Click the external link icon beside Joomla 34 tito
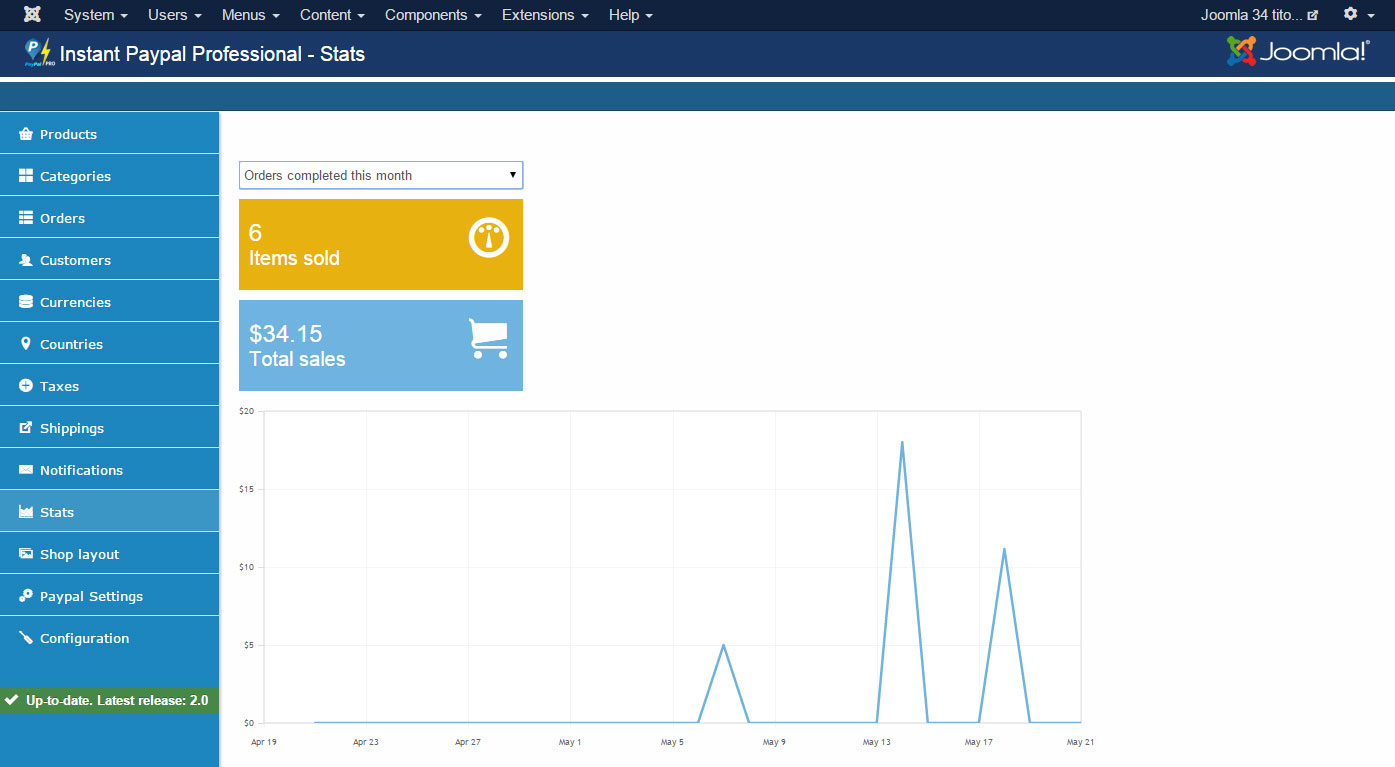This screenshot has height=767, width=1395. (1313, 16)
